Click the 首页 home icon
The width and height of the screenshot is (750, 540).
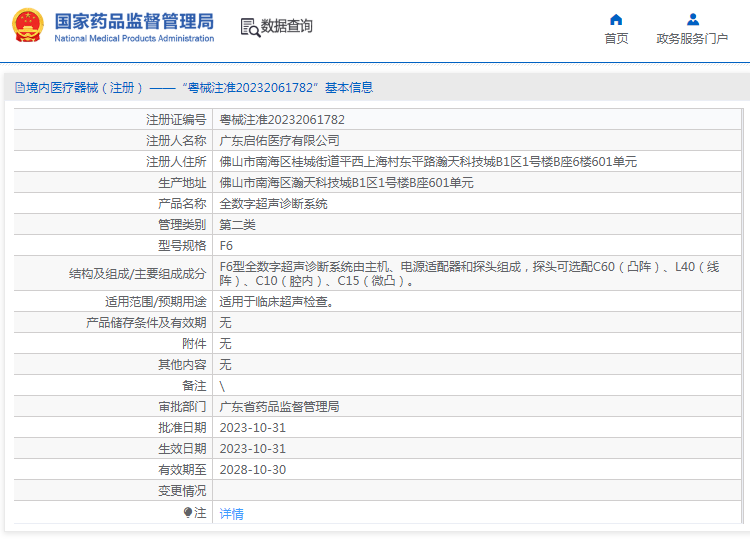coord(616,20)
